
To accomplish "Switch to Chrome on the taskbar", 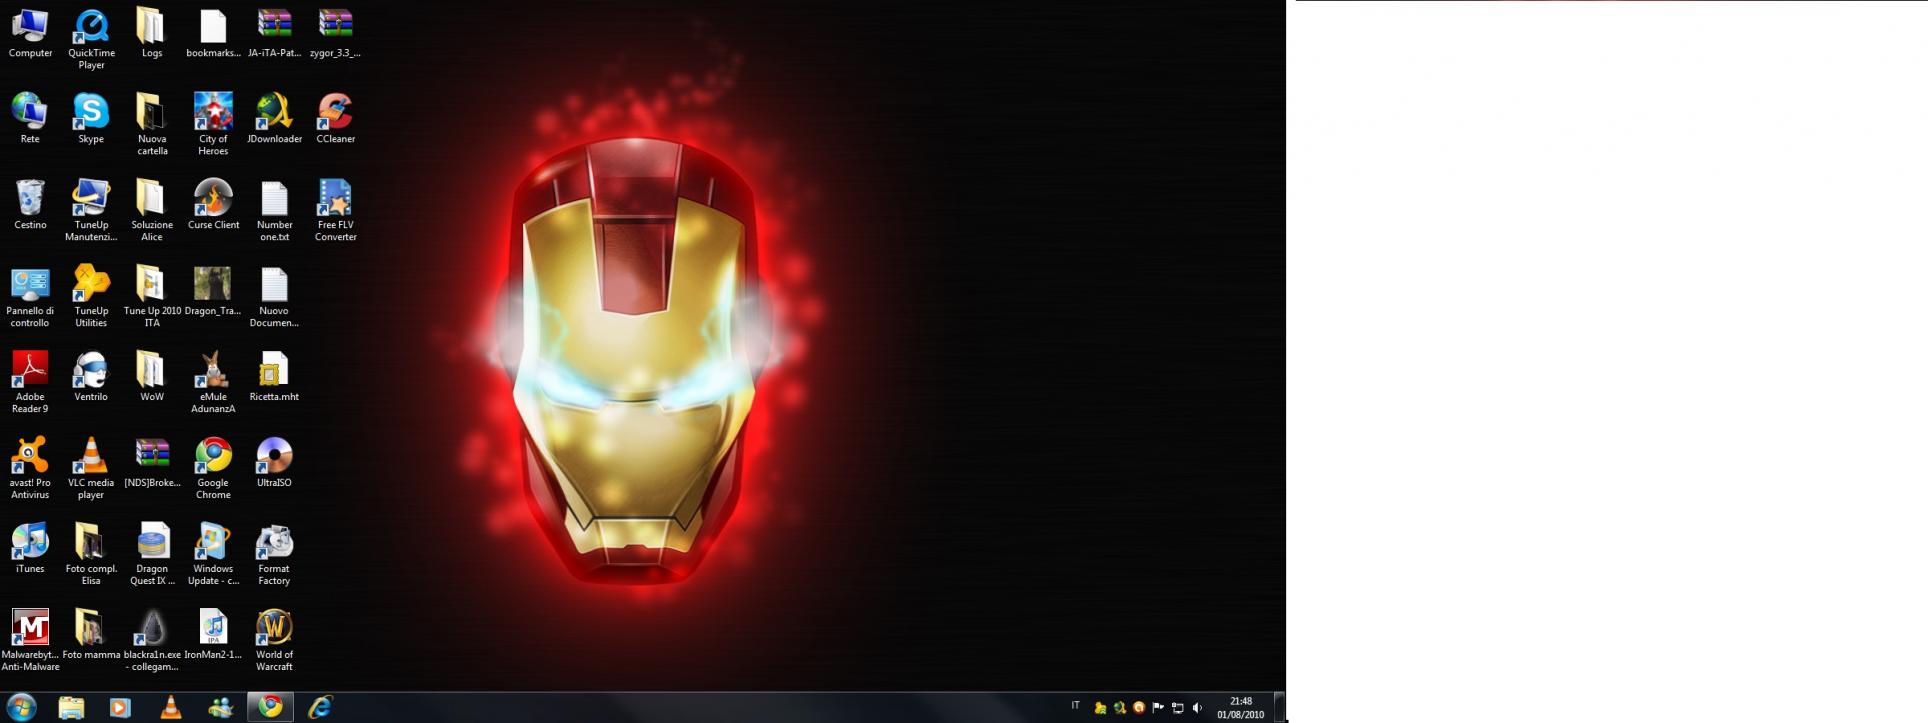I will [270, 707].
